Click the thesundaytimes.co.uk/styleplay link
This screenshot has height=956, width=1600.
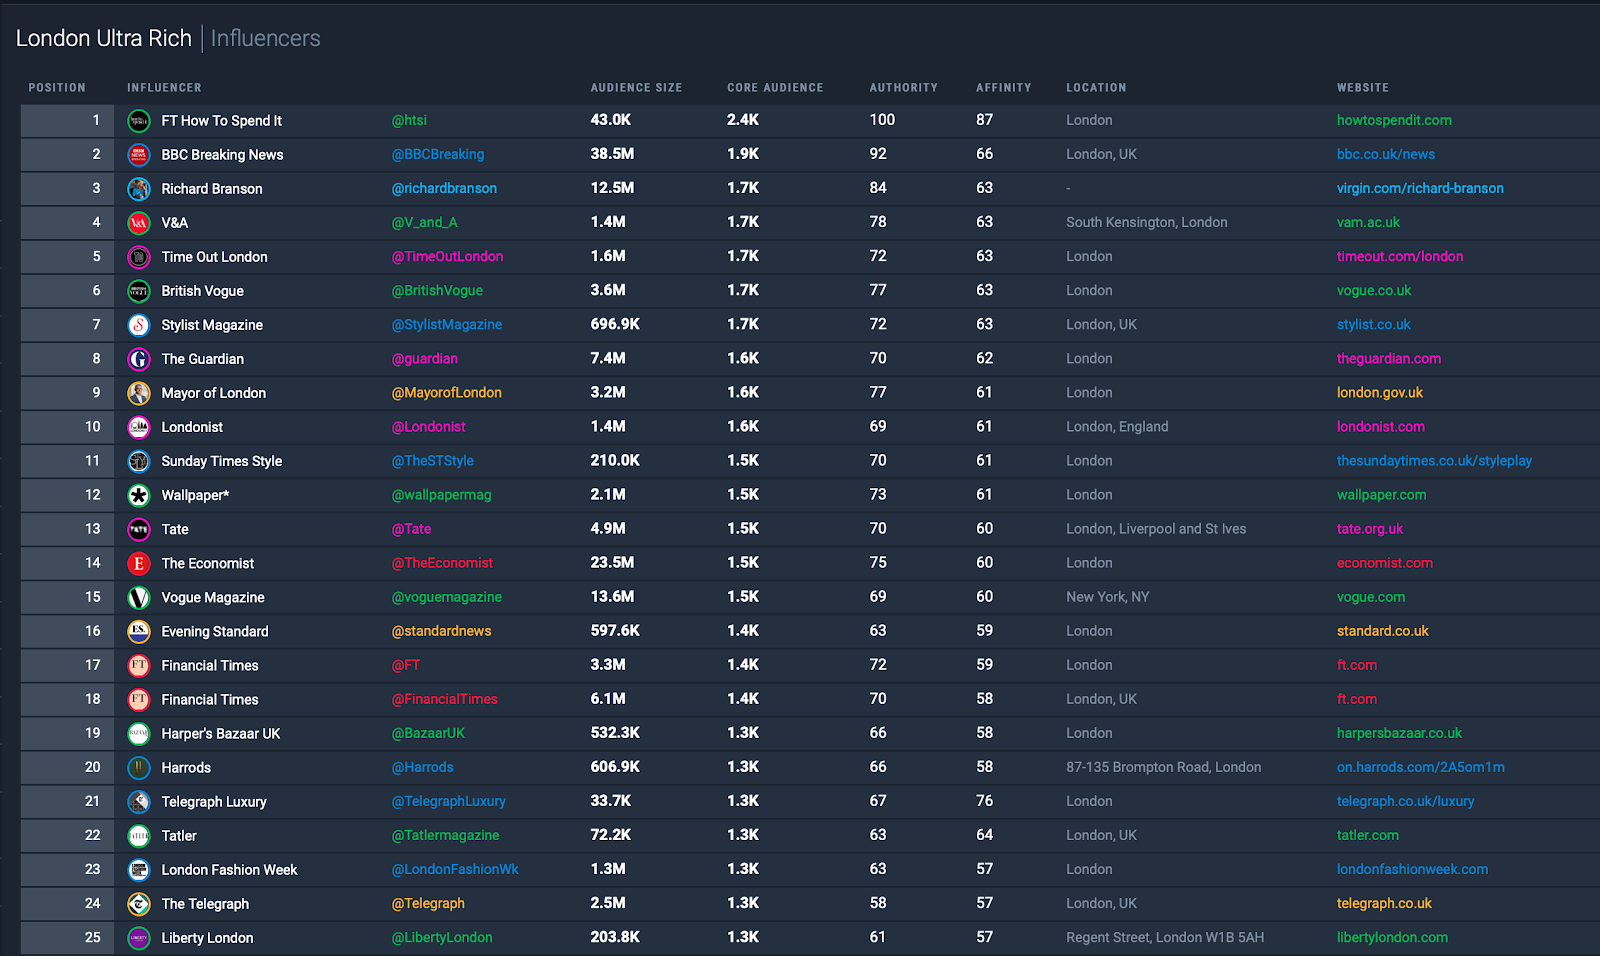click(x=1434, y=460)
